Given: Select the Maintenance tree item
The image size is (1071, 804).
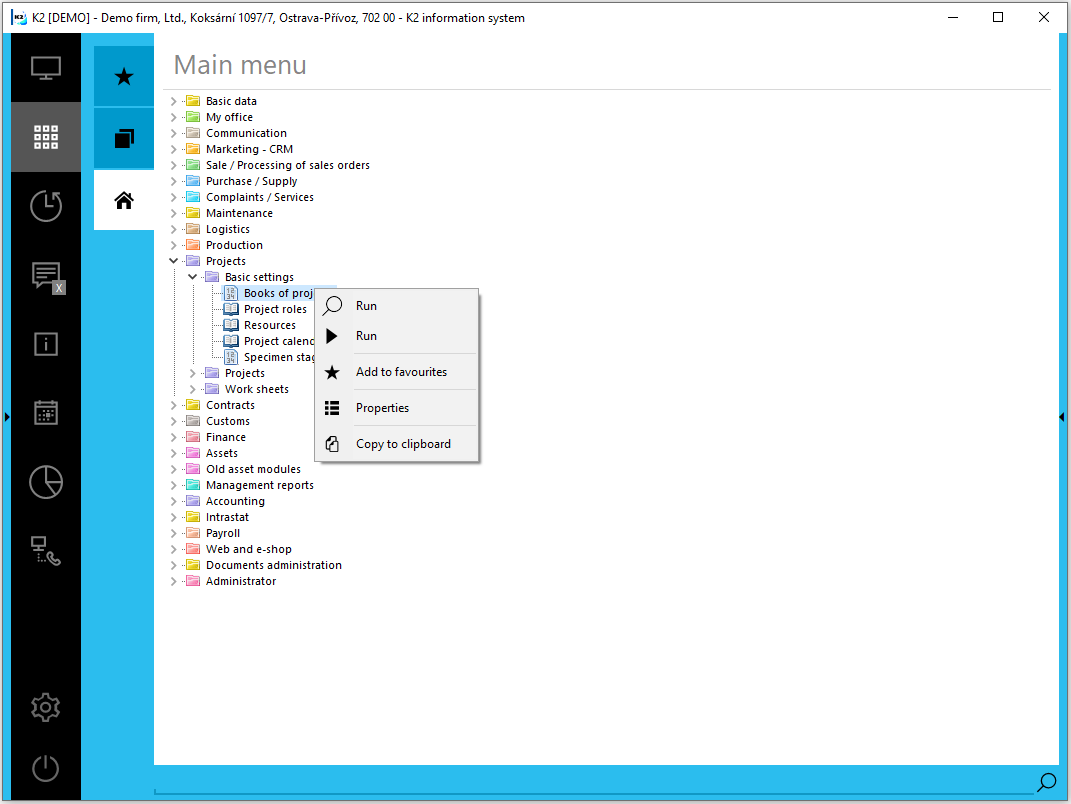Looking at the screenshot, I should [x=239, y=213].
